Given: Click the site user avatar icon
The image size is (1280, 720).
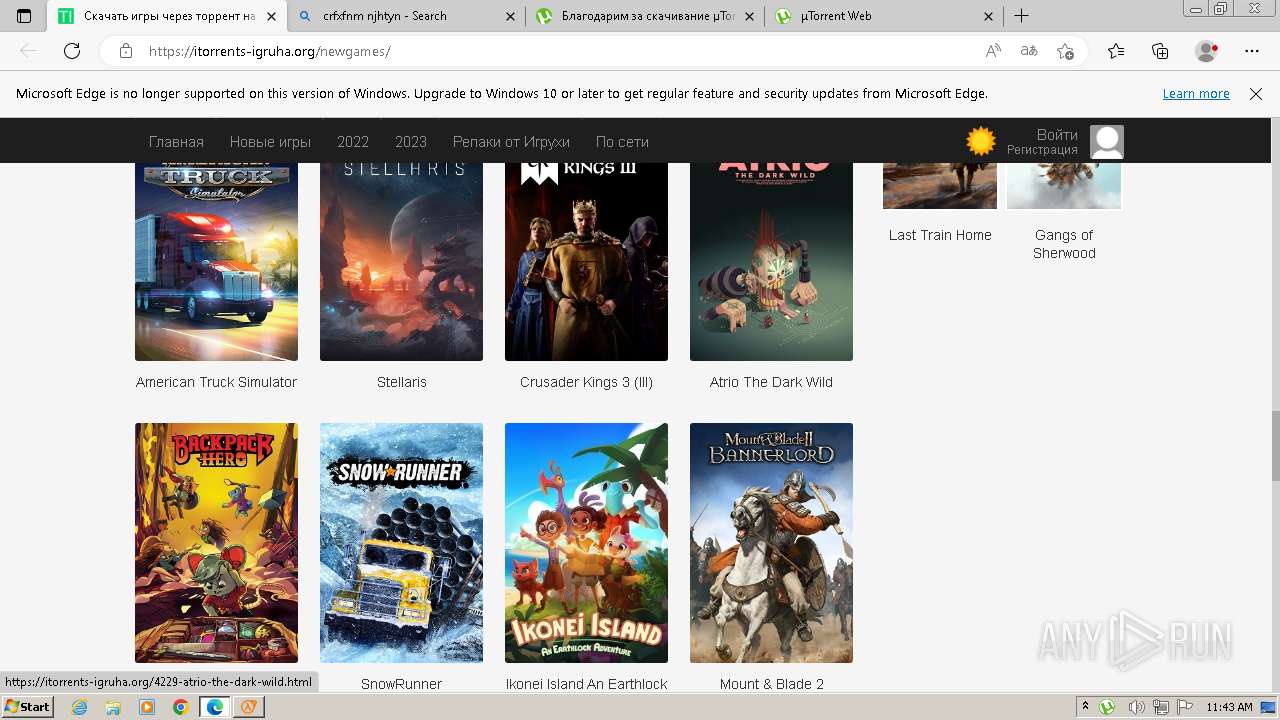Looking at the screenshot, I should pos(1107,142).
